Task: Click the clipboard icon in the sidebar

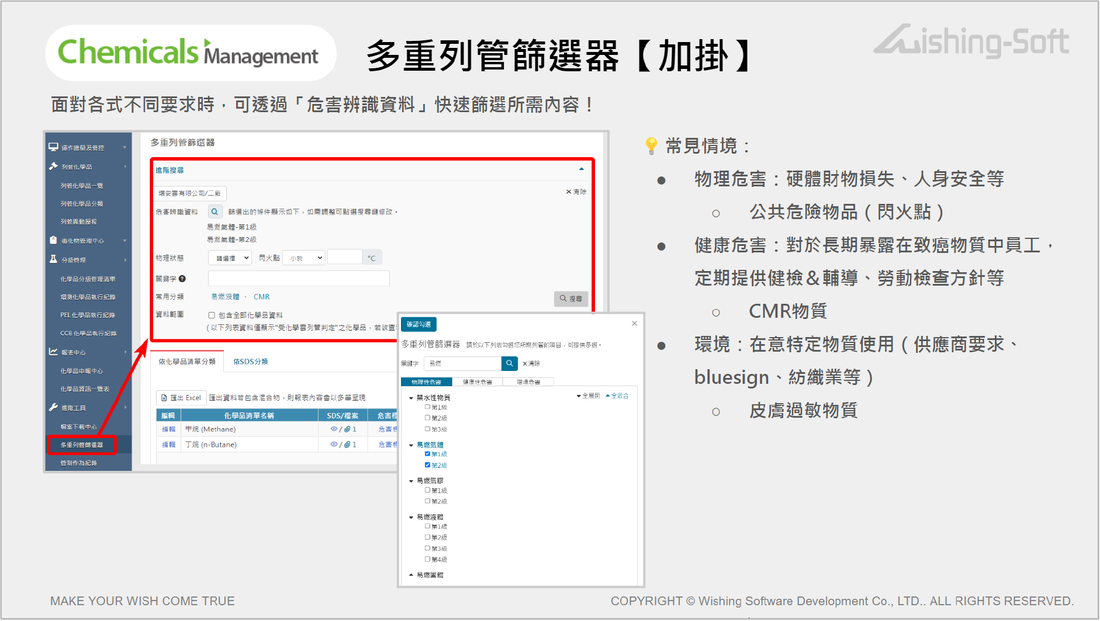Action: [53, 240]
